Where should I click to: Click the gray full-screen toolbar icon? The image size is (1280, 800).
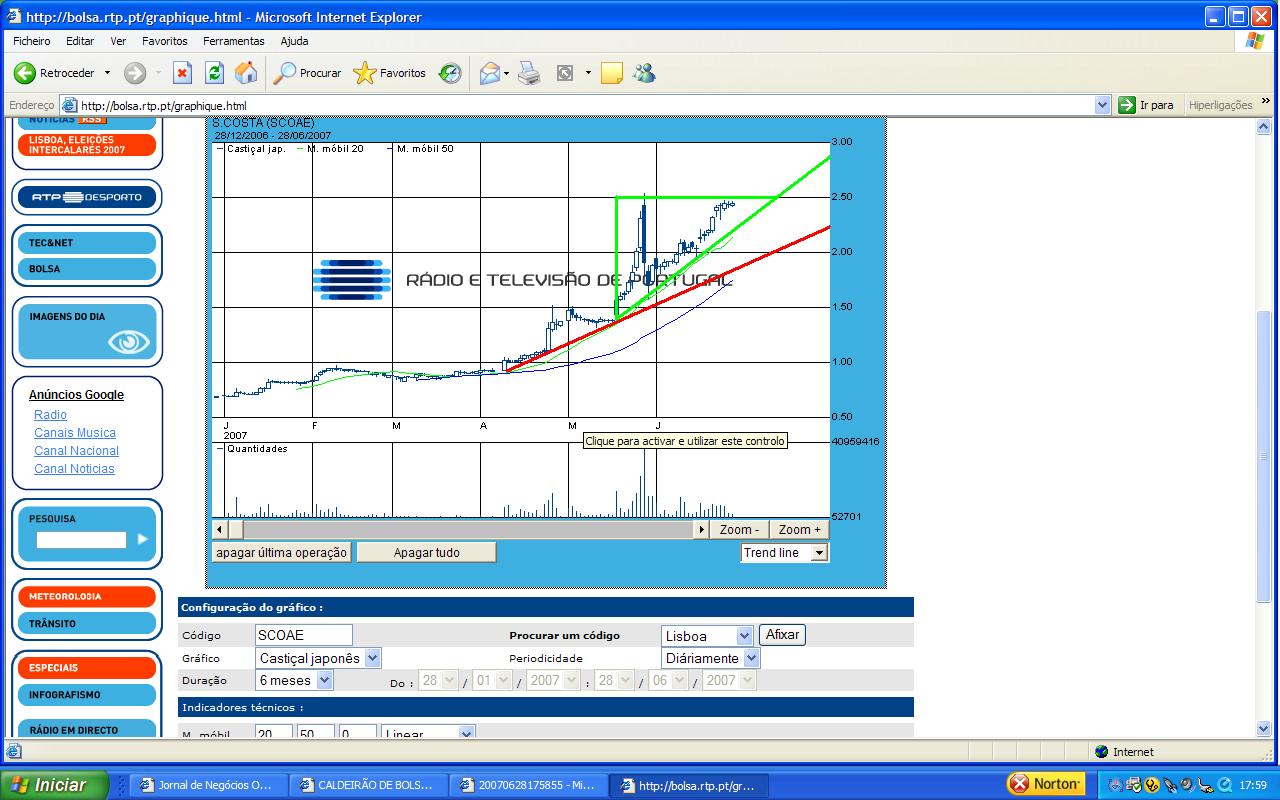(565, 73)
